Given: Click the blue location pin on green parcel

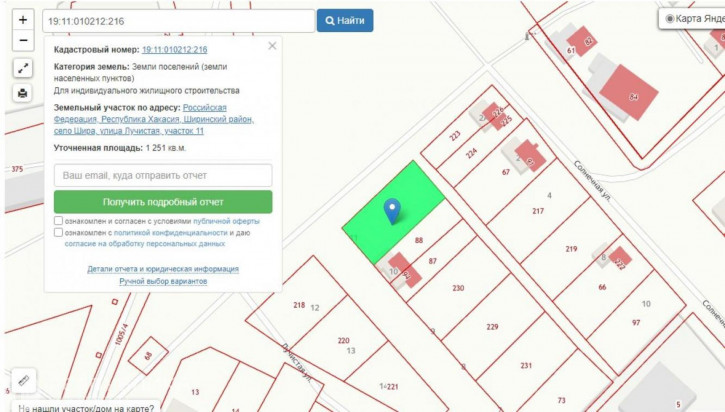Looking at the screenshot, I should (393, 210).
